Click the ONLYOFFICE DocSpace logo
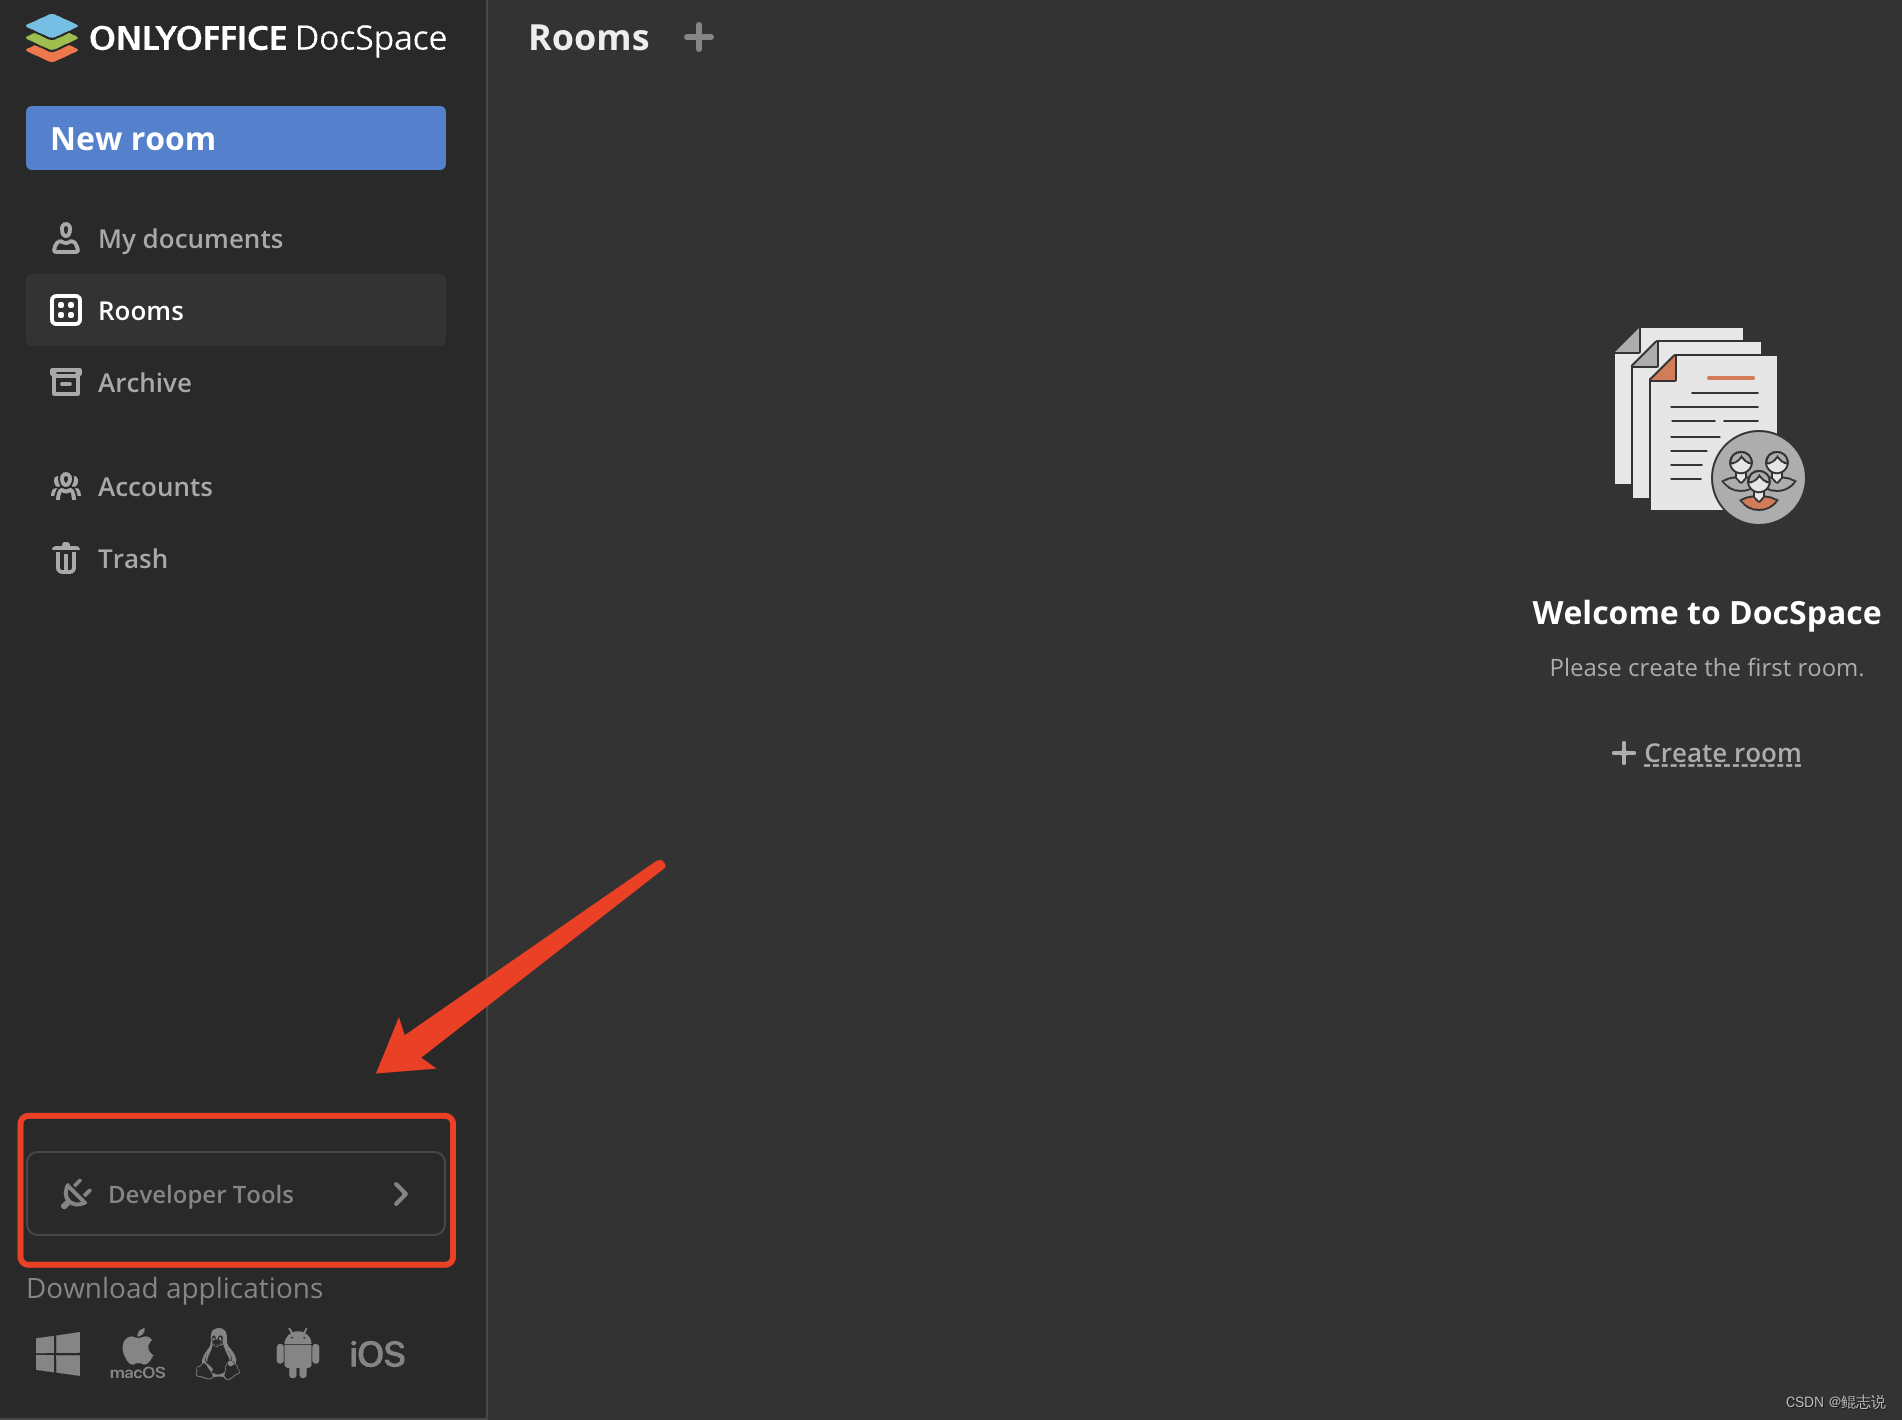The height and width of the screenshot is (1420, 1902). pyautogui.click(x=236, y=38)
